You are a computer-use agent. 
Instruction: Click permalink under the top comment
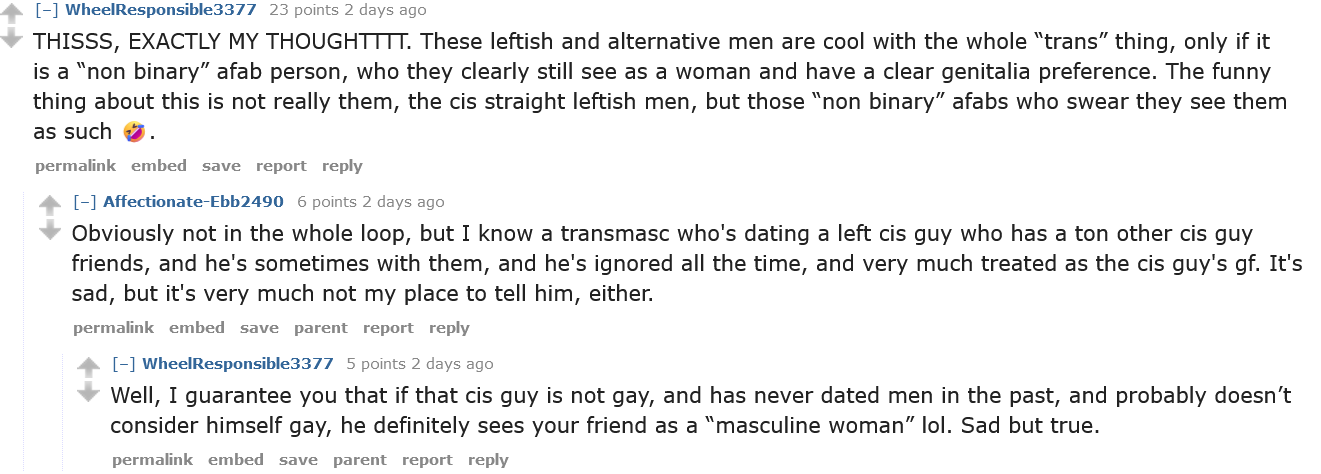point(75,166)
